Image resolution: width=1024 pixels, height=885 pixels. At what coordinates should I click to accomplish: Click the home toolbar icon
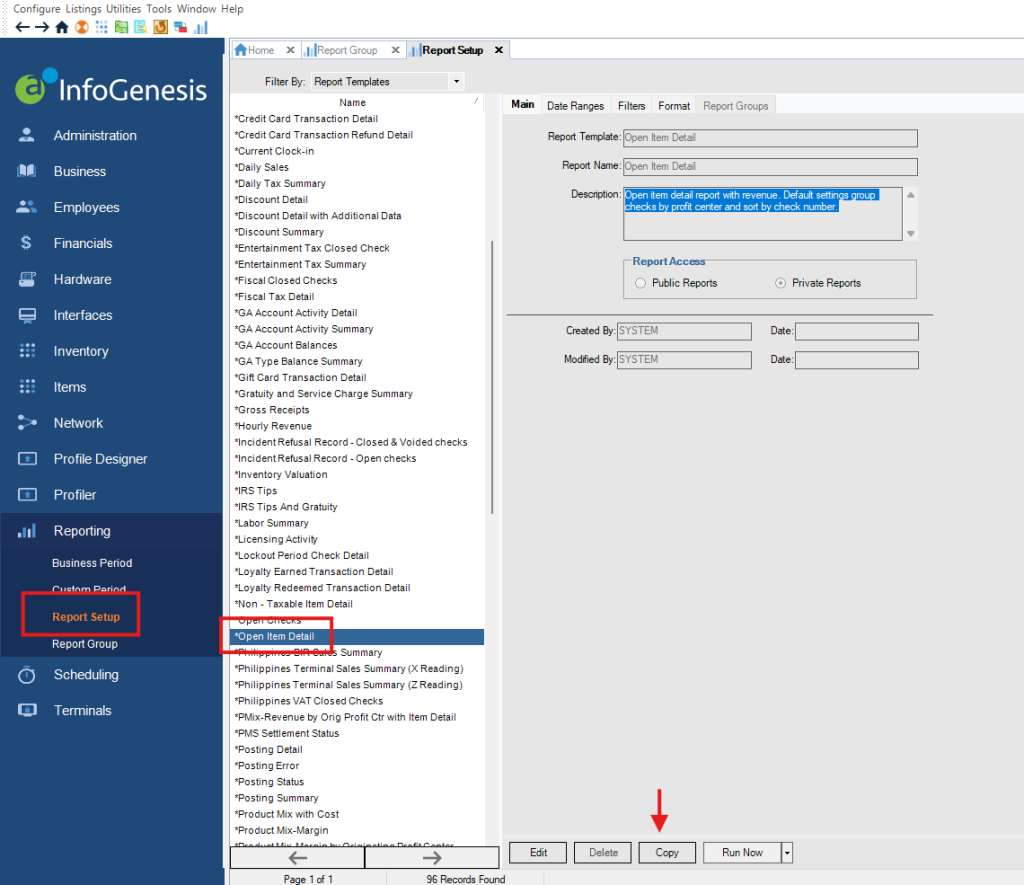click(62, 27)
